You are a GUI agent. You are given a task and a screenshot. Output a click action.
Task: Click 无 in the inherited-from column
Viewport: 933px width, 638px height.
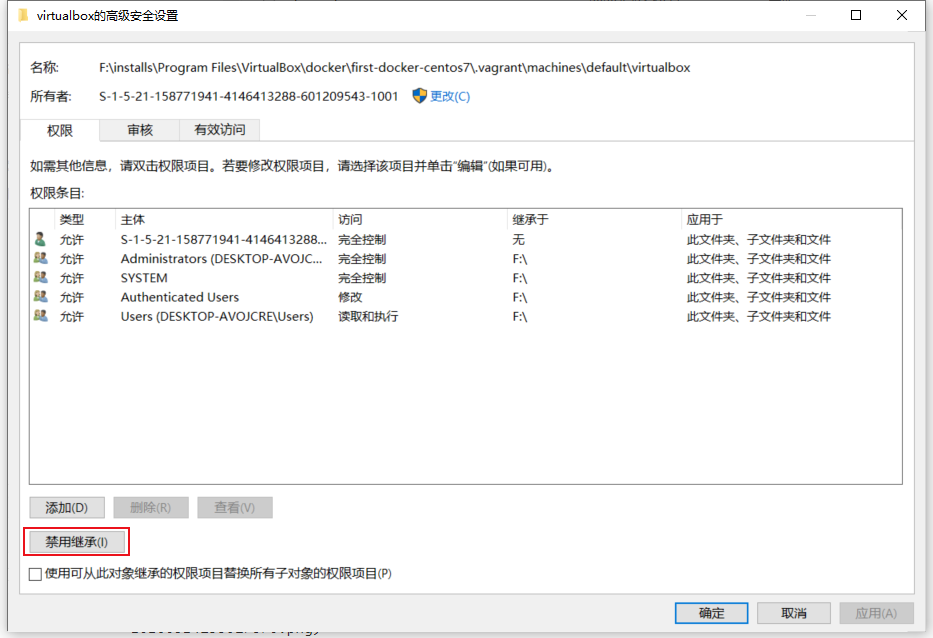(x=518, y=239)
